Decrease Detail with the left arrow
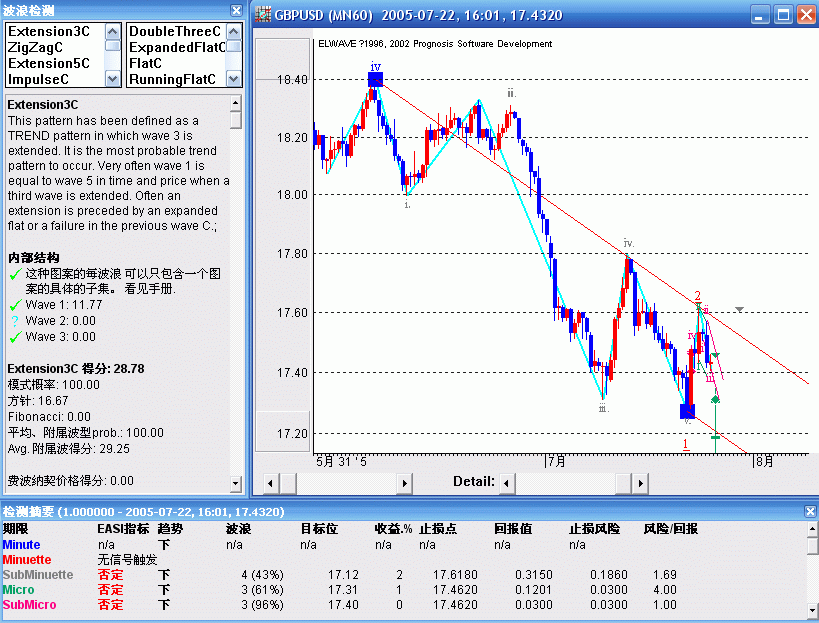This screenshot has height=623, width=819. coord(506,483)
